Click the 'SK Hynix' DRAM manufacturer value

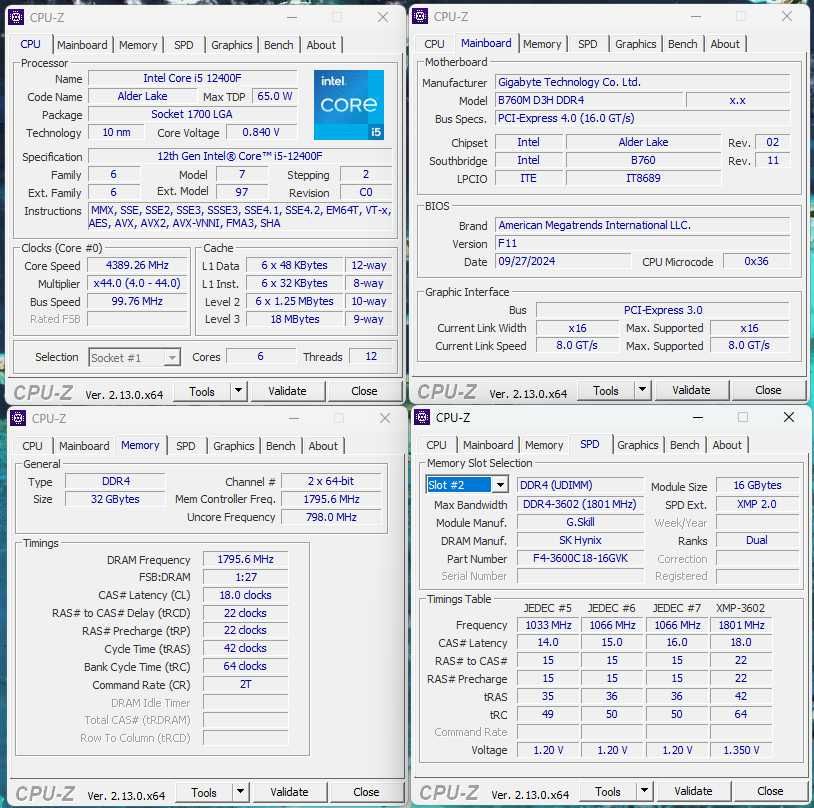point(580,540)
